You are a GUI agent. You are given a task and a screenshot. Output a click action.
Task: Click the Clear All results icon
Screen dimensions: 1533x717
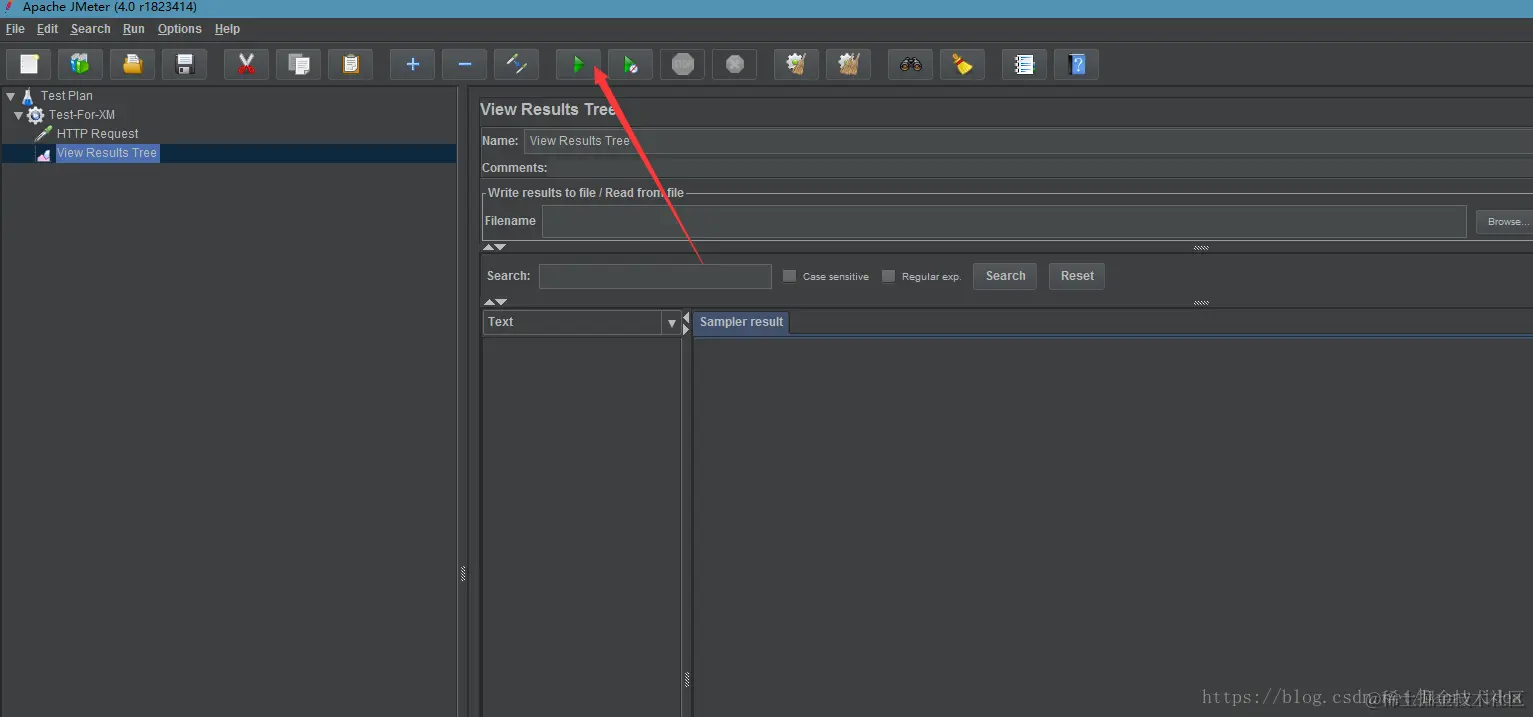(848, 65)
